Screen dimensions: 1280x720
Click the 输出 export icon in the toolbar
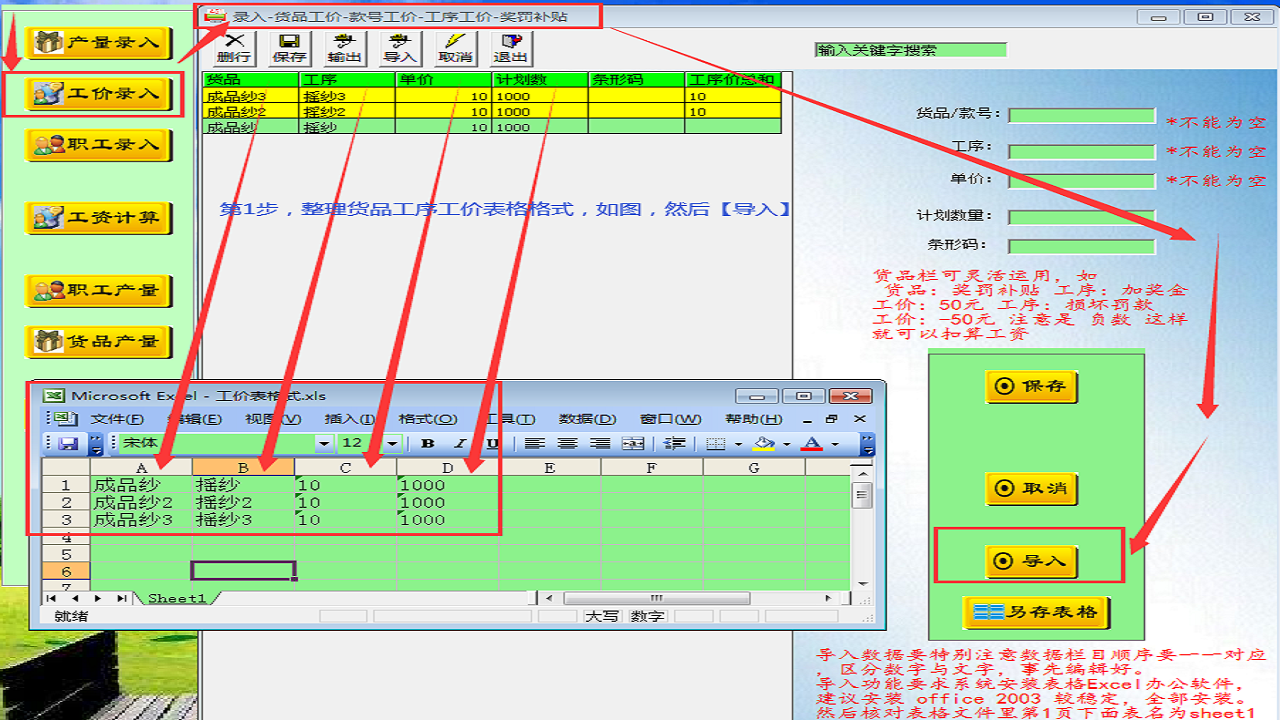click(x=345, y=47)
